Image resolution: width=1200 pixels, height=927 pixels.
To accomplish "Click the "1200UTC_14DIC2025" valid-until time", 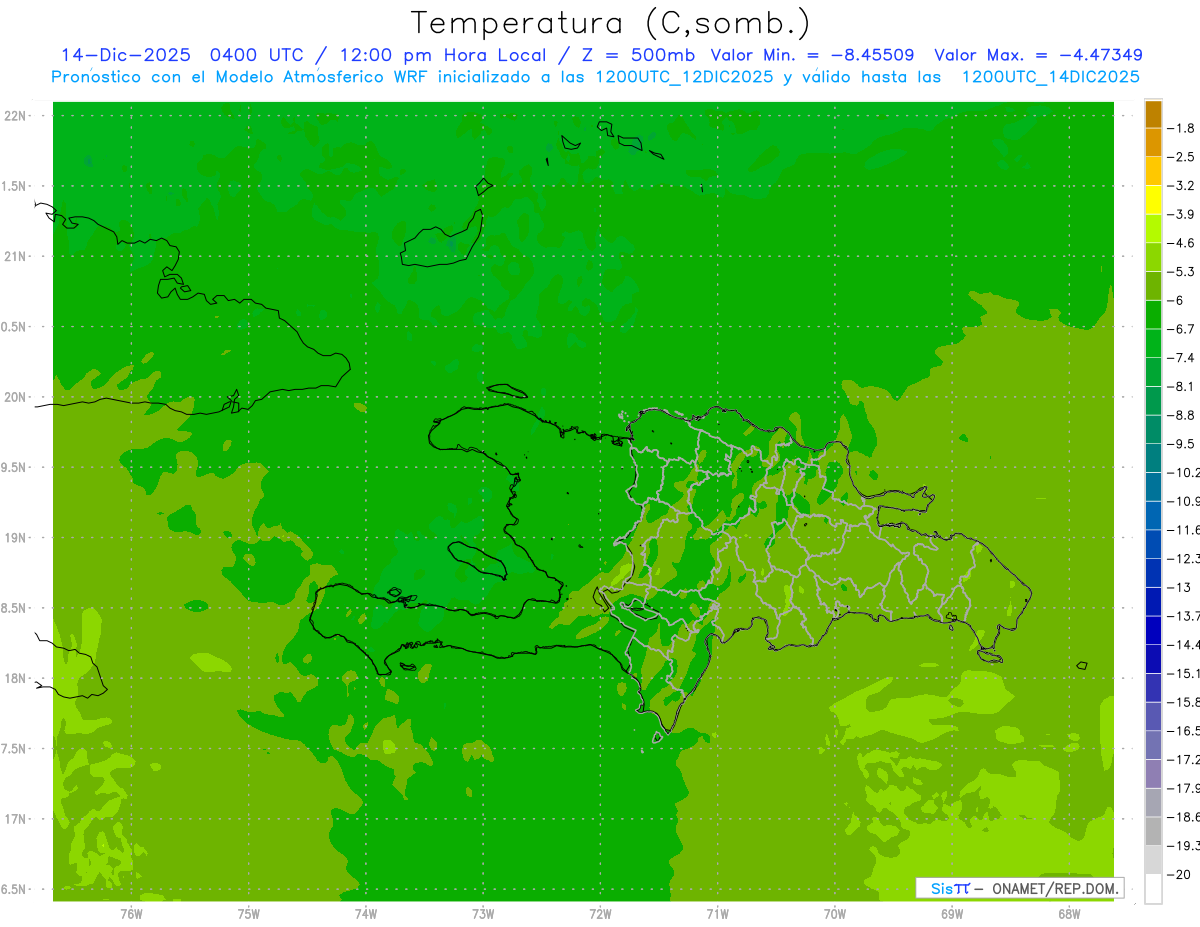I will pos(1050,77).
